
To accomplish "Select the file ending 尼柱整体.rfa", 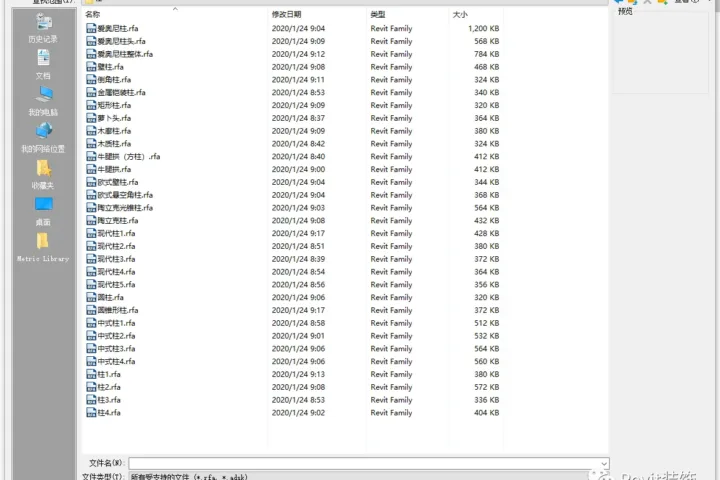I will [125, 54].
